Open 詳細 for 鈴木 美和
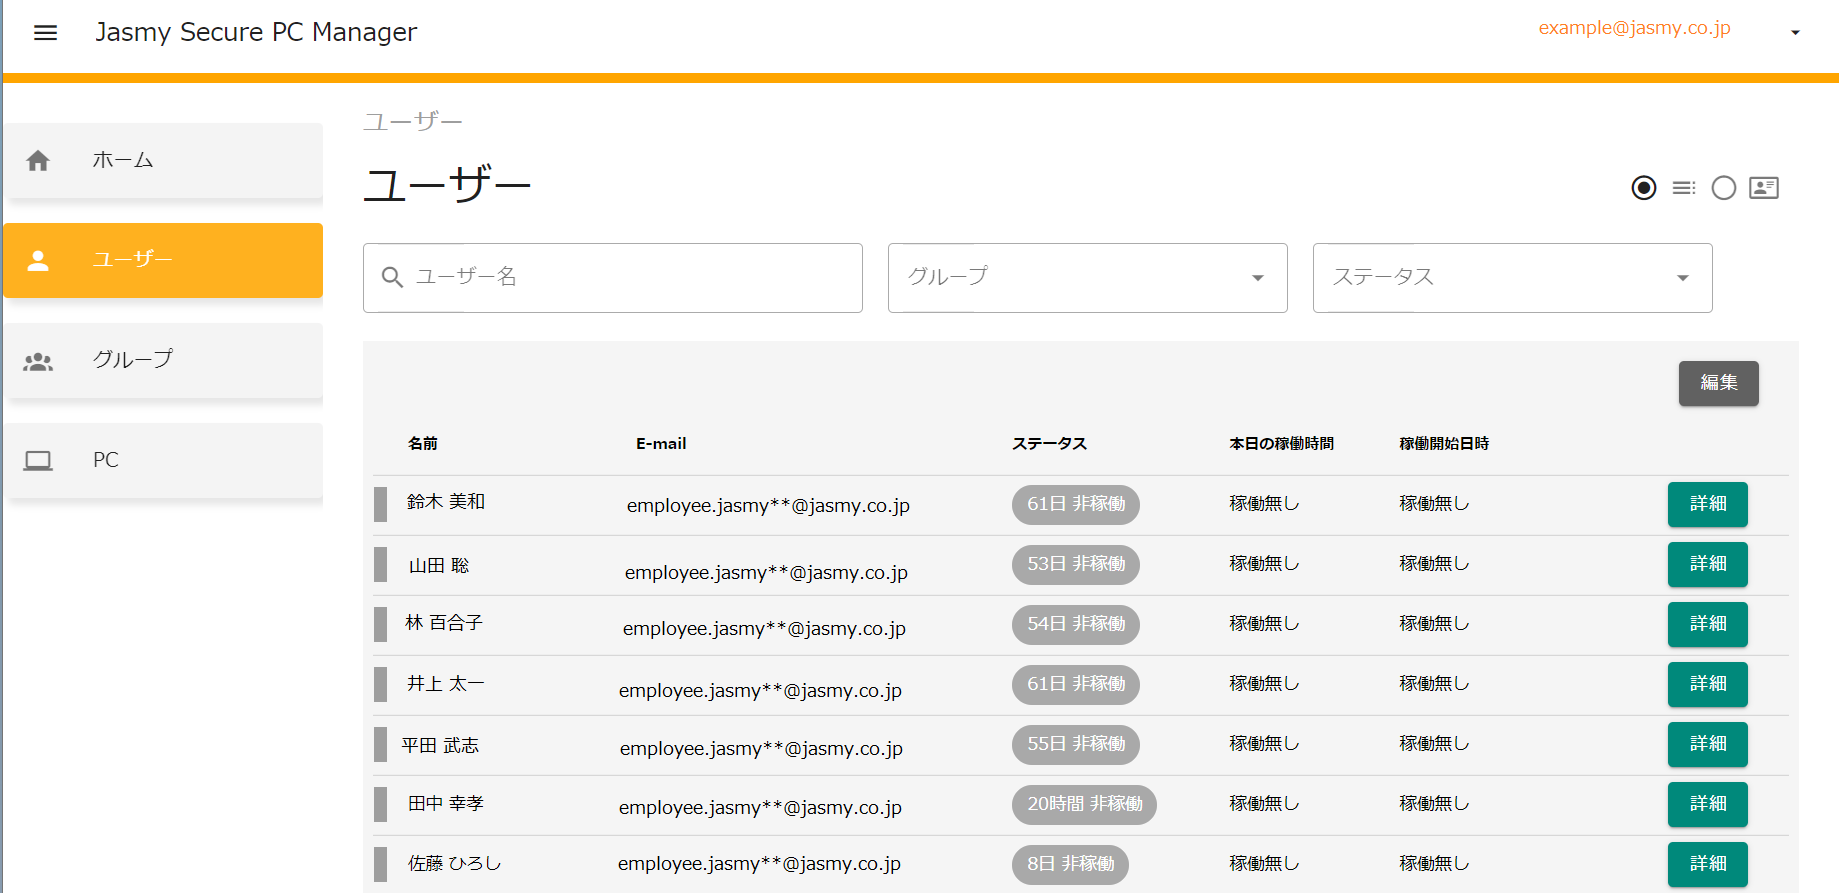 1708,504
